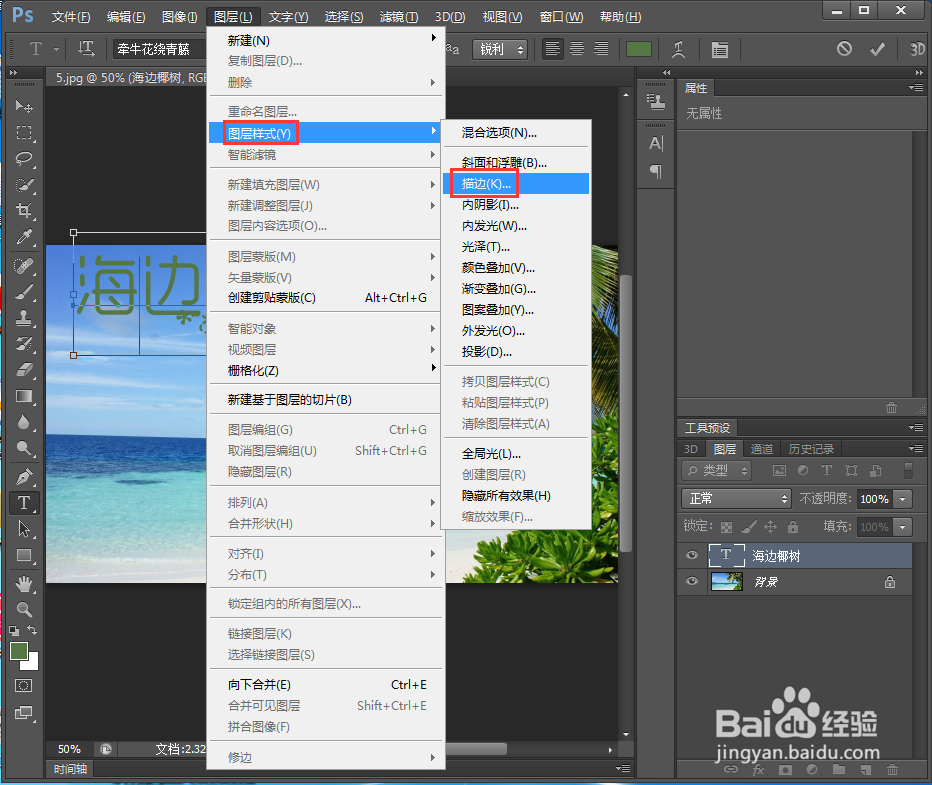Screen dimensions: 932x785
Task: Select the Move tool
Action: [25, 107]
